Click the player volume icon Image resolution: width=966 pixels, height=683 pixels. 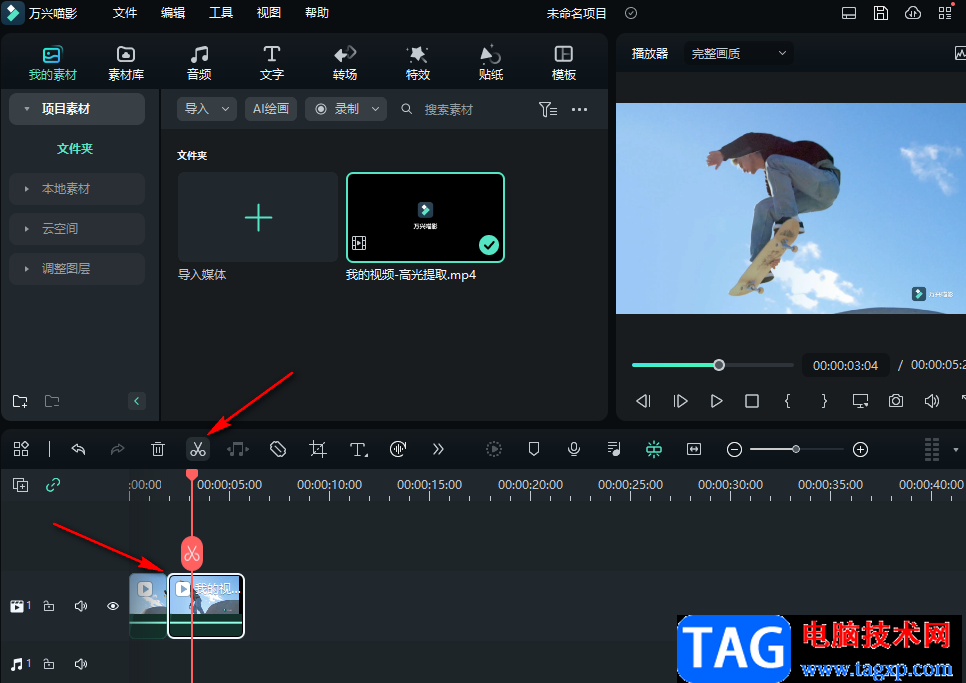coord(932,402)
